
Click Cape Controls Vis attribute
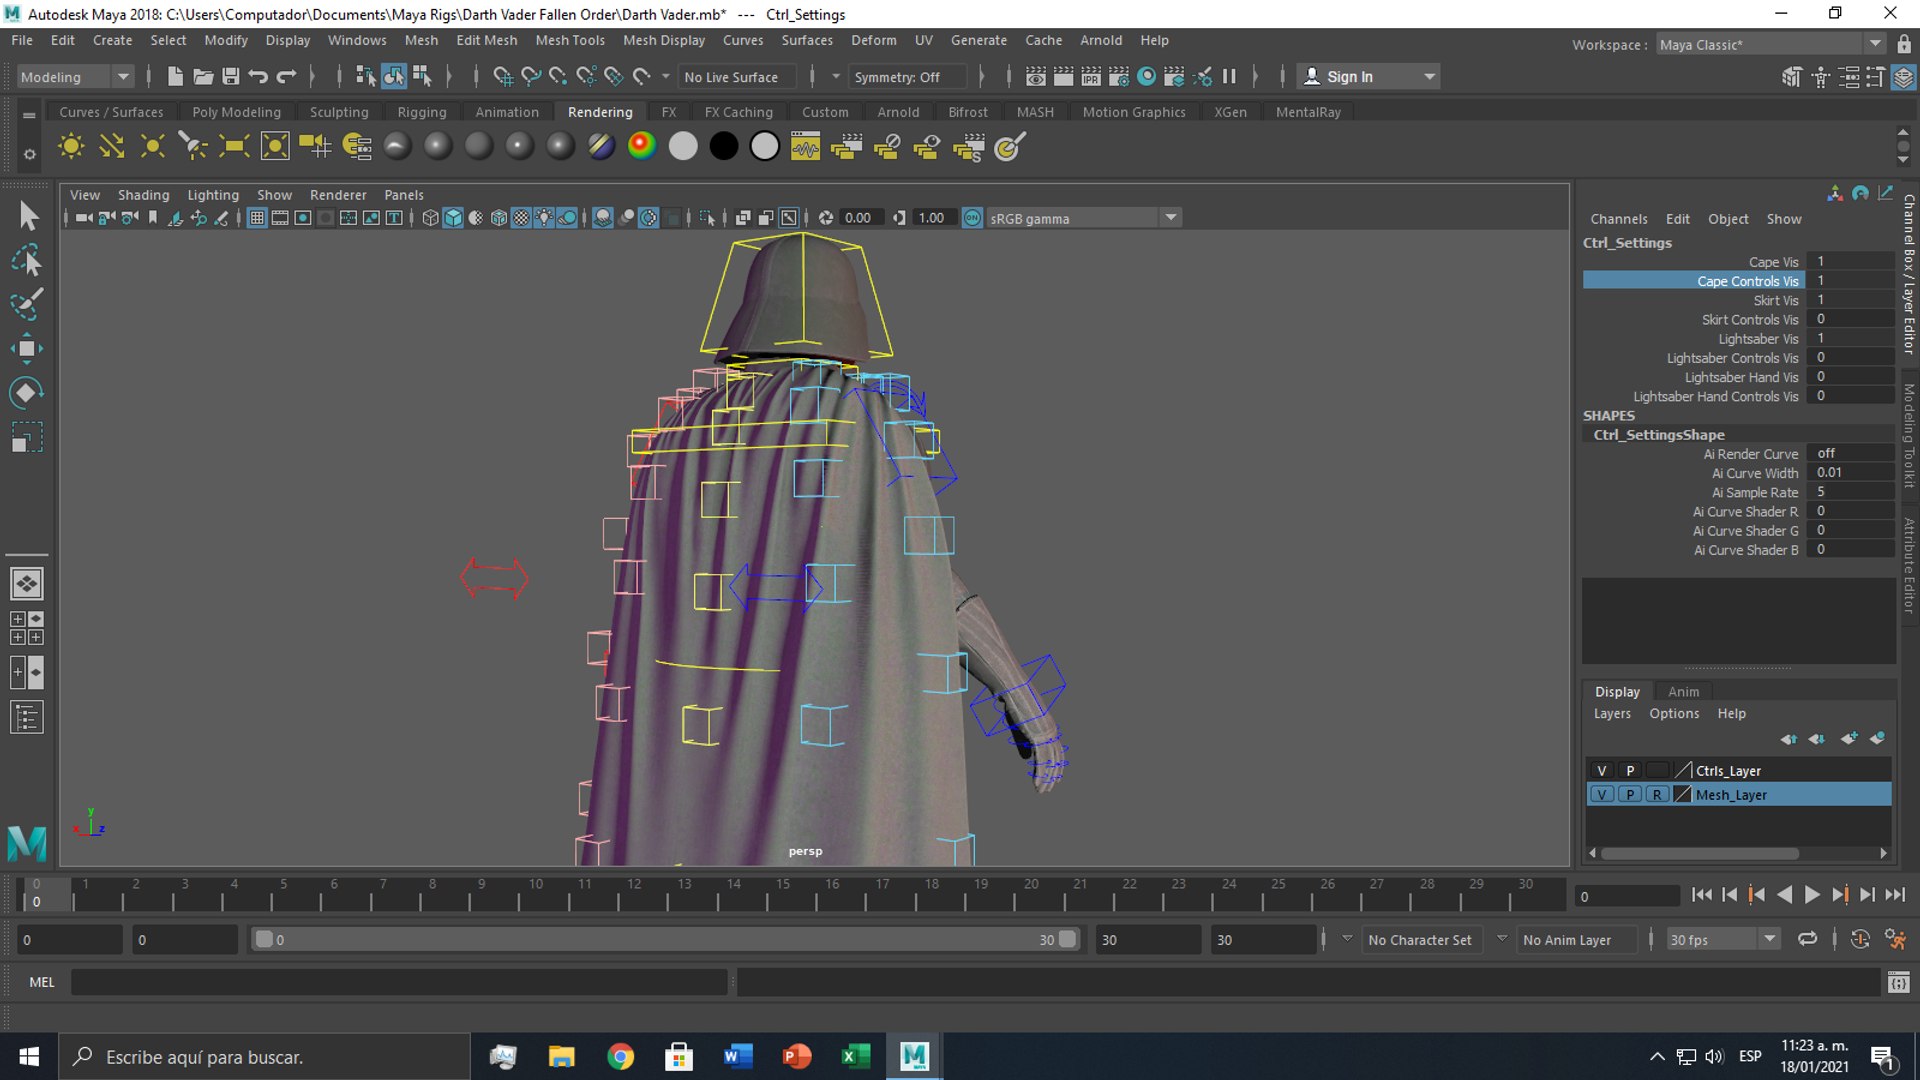pos(1694,281)
